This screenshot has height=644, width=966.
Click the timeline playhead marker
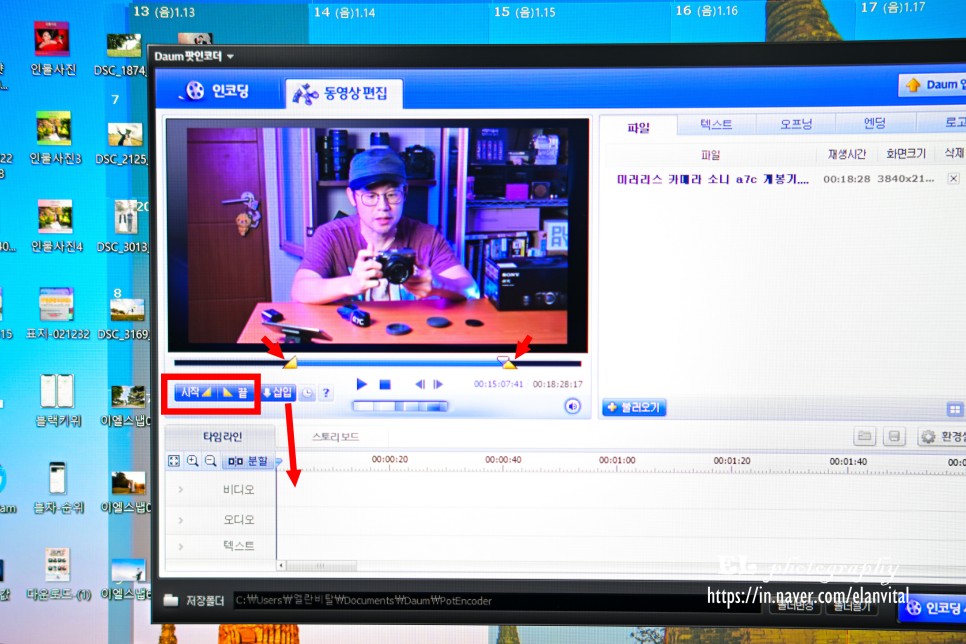[x=278, y=462]
